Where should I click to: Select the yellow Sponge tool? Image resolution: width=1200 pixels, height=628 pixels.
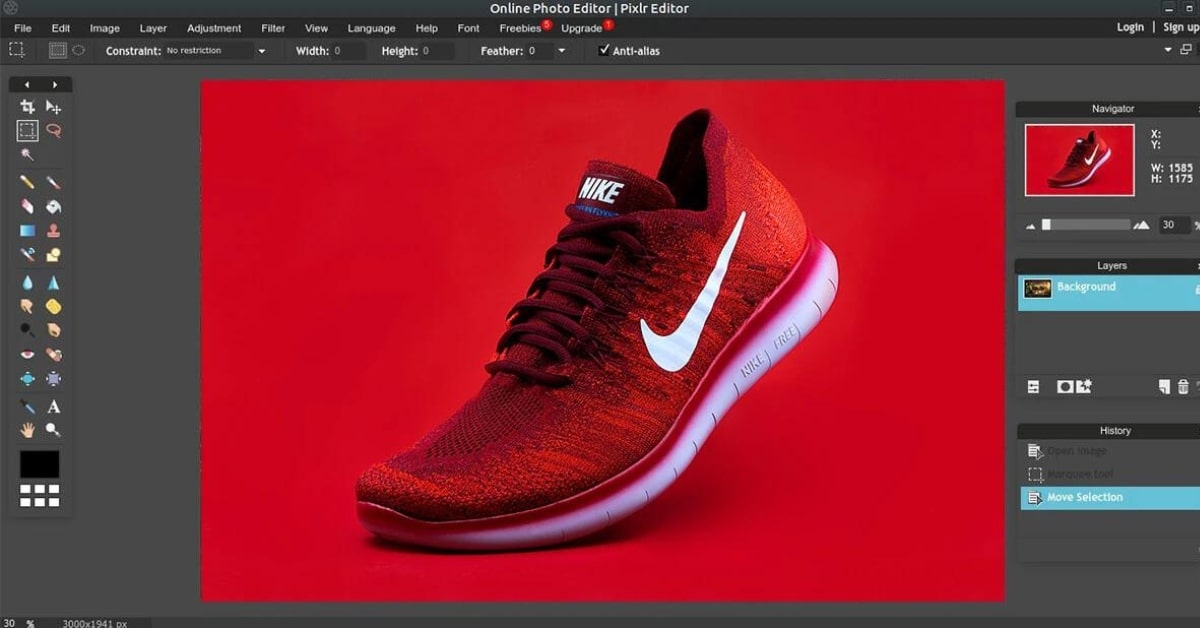(x=53, y=306)
